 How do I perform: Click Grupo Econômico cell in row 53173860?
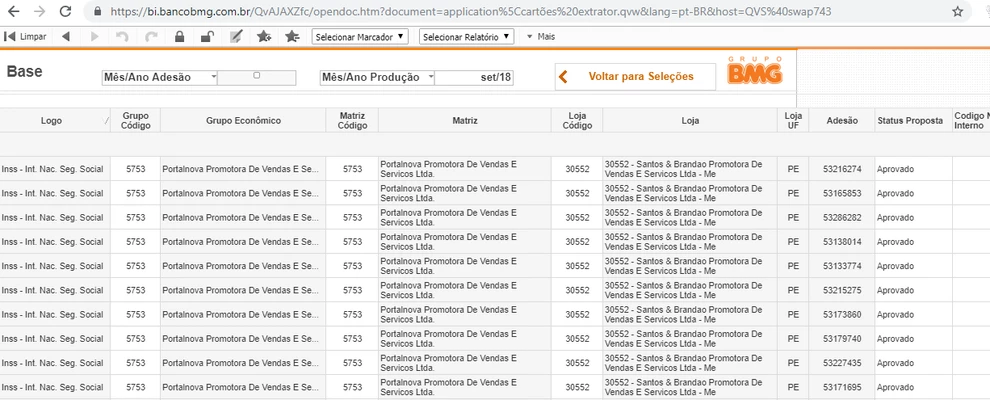click(x=243, y=314)
